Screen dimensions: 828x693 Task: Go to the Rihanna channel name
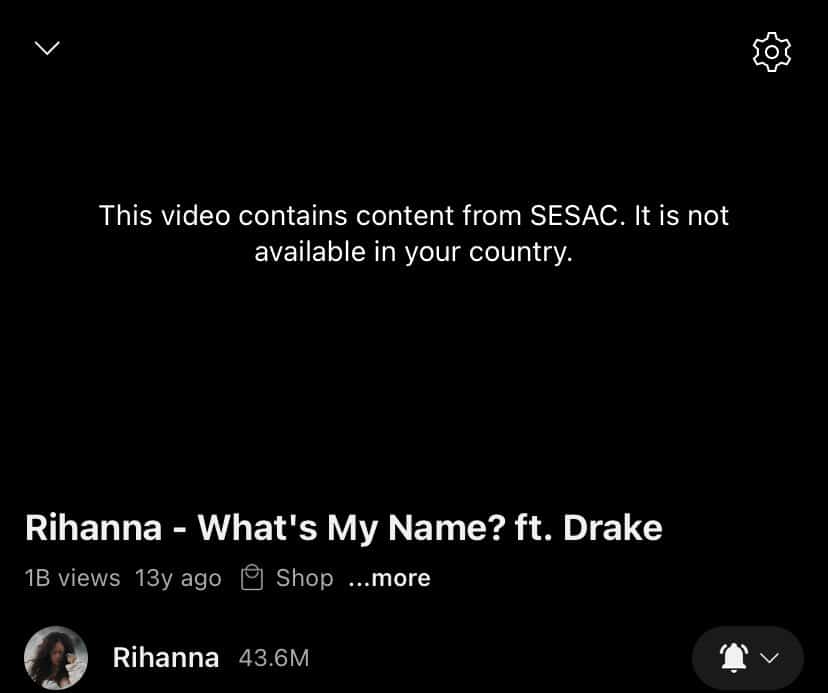166,658
